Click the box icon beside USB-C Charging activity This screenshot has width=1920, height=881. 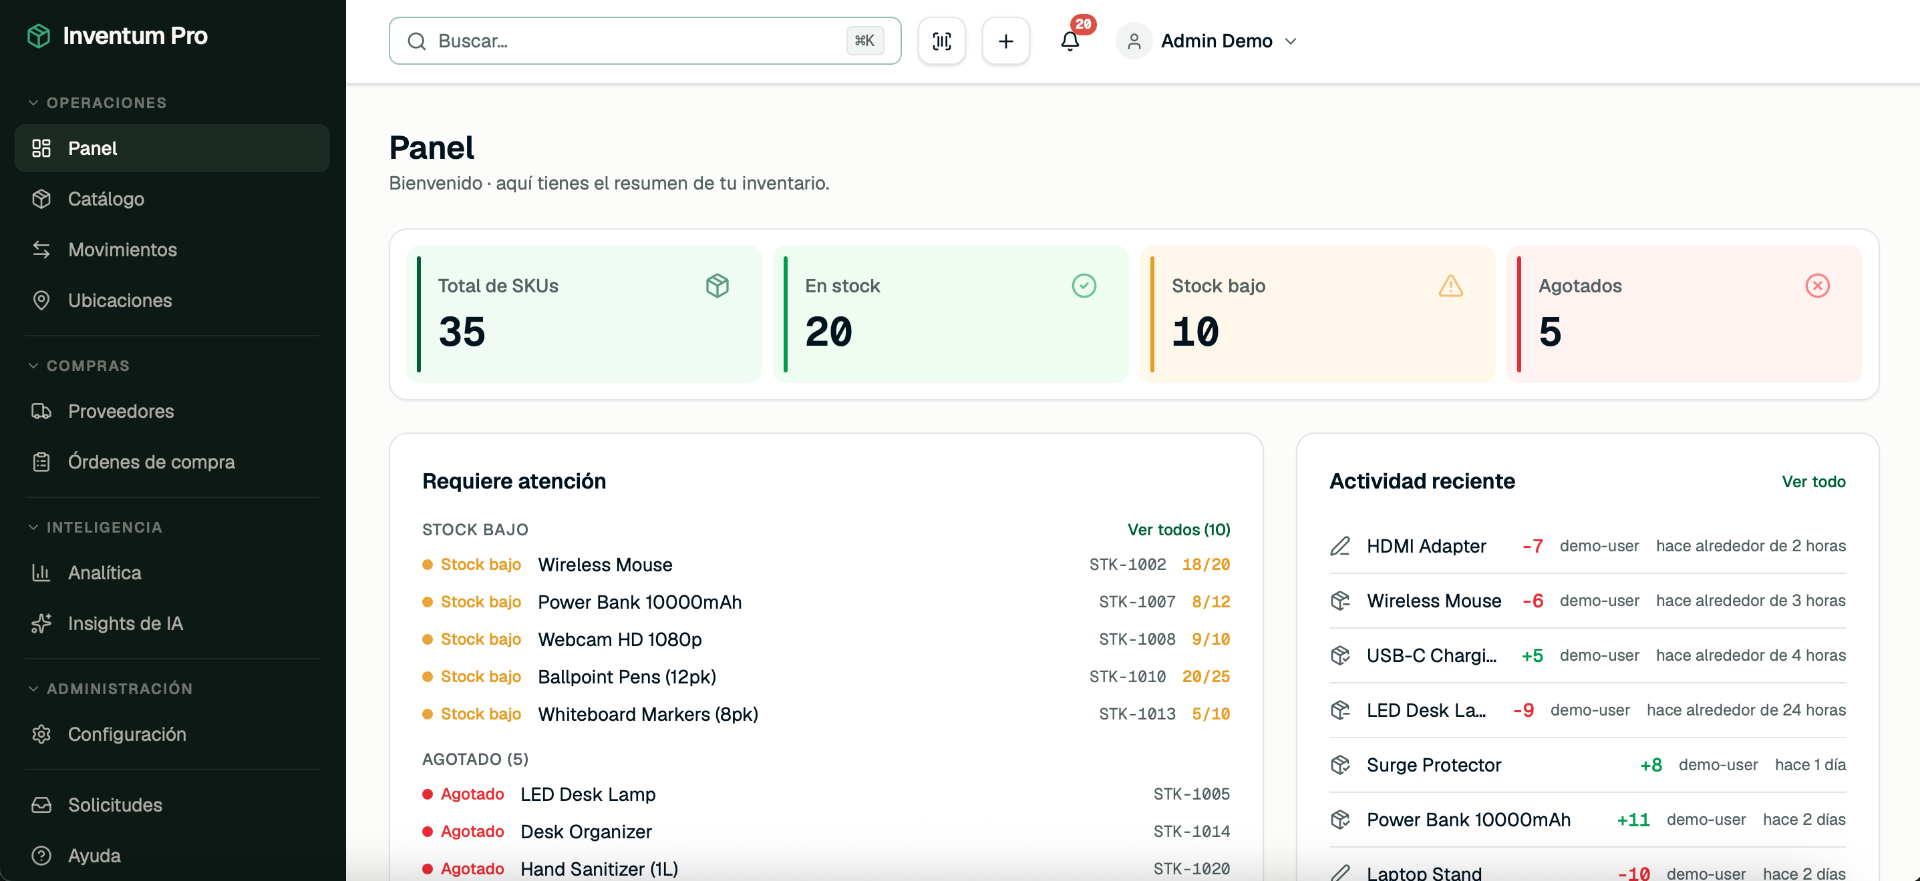[x=1340, y=656]
